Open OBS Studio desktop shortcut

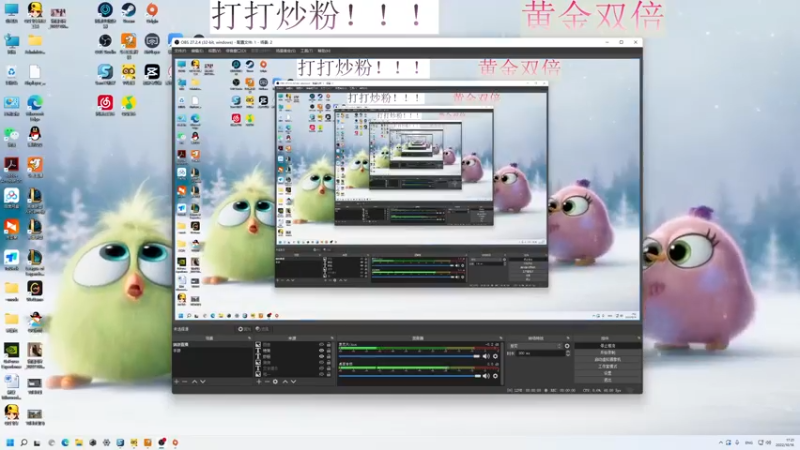click(105, 42)
